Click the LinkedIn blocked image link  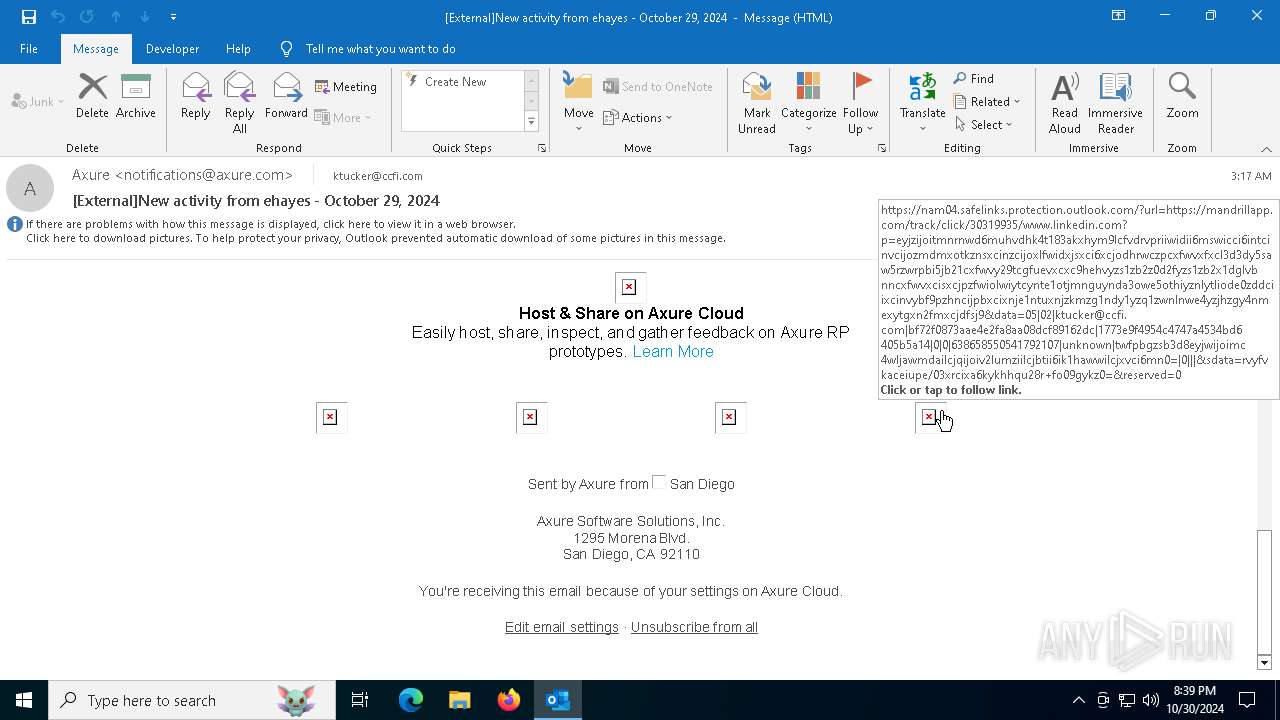click(x=929, y=416)
